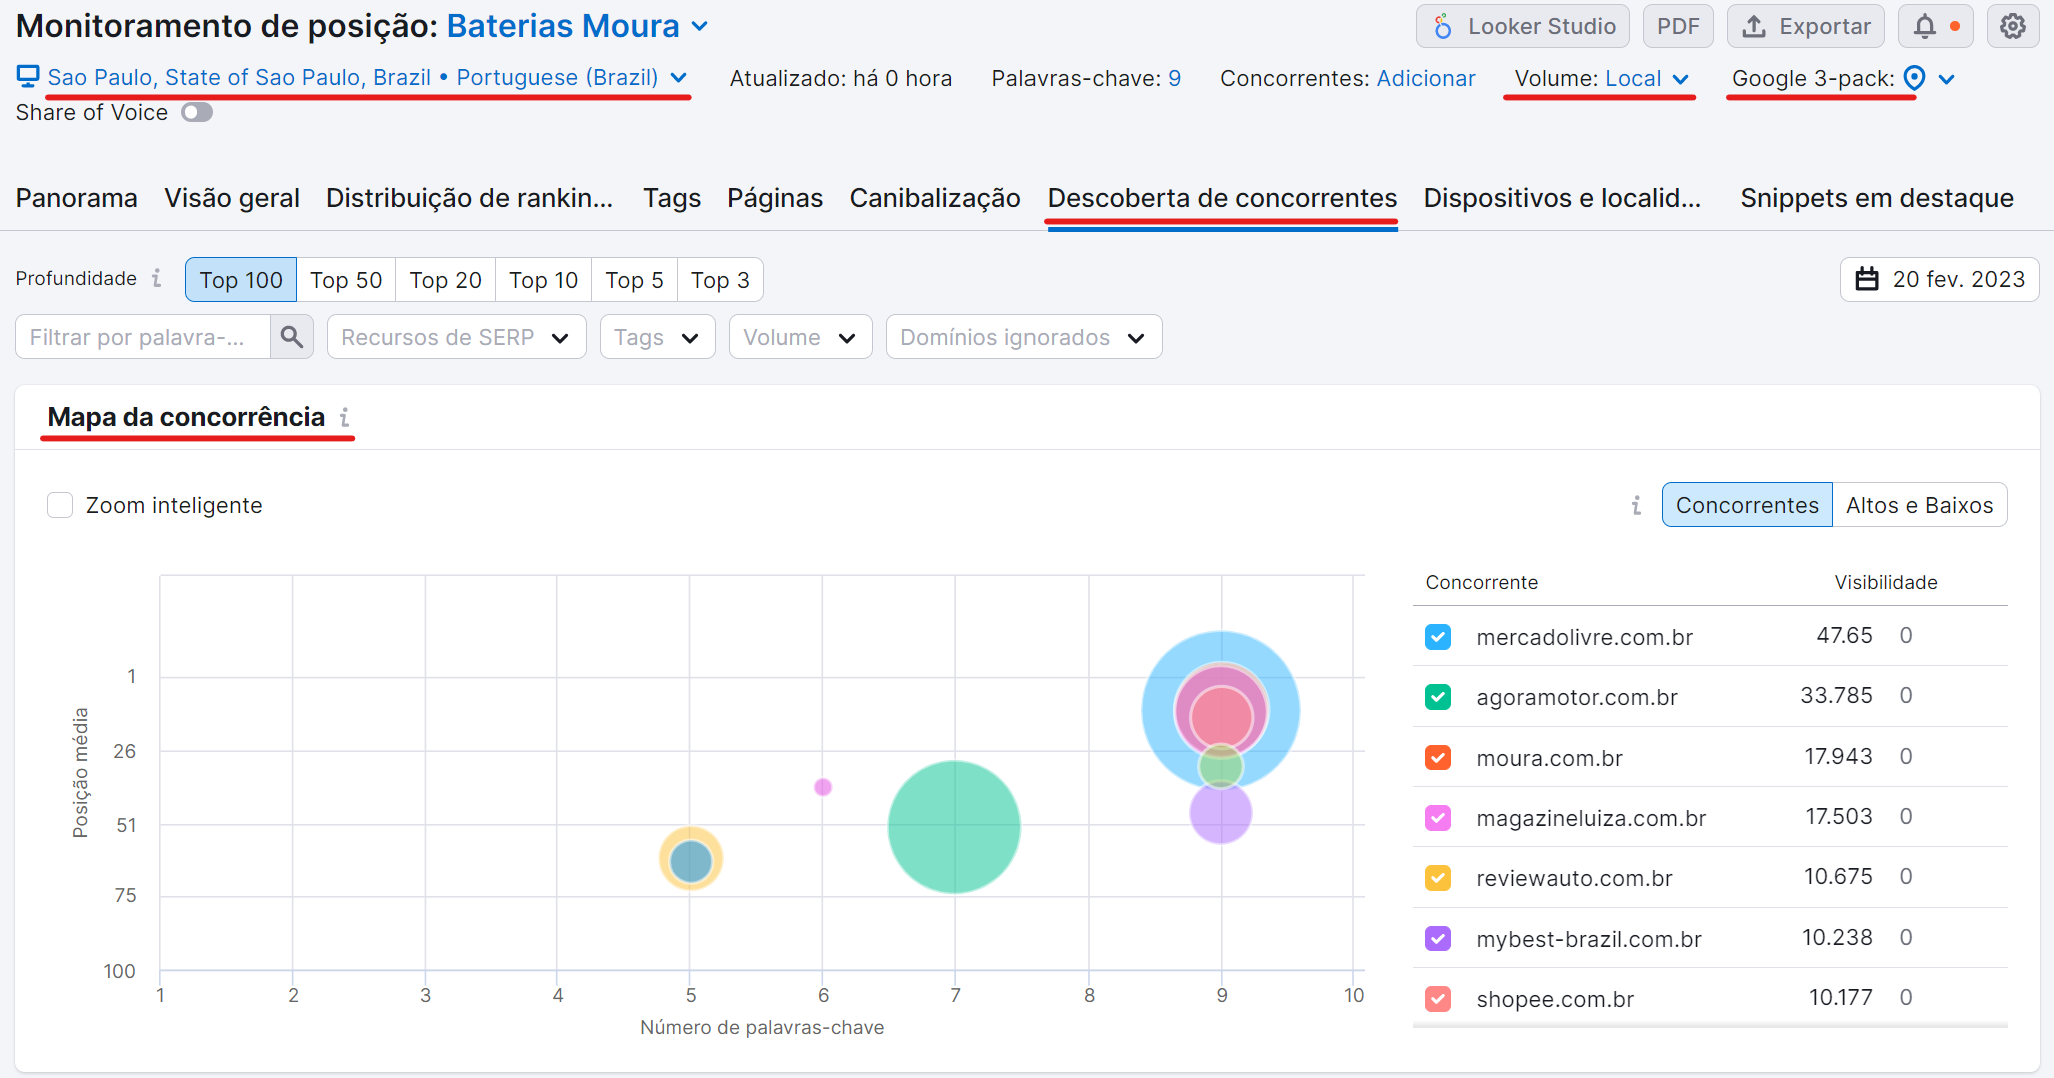This screenshot has width=2054, height=1078.
Task: Click the magazineluiza.com.br pink color swatch
Action: coord(1437,818)
